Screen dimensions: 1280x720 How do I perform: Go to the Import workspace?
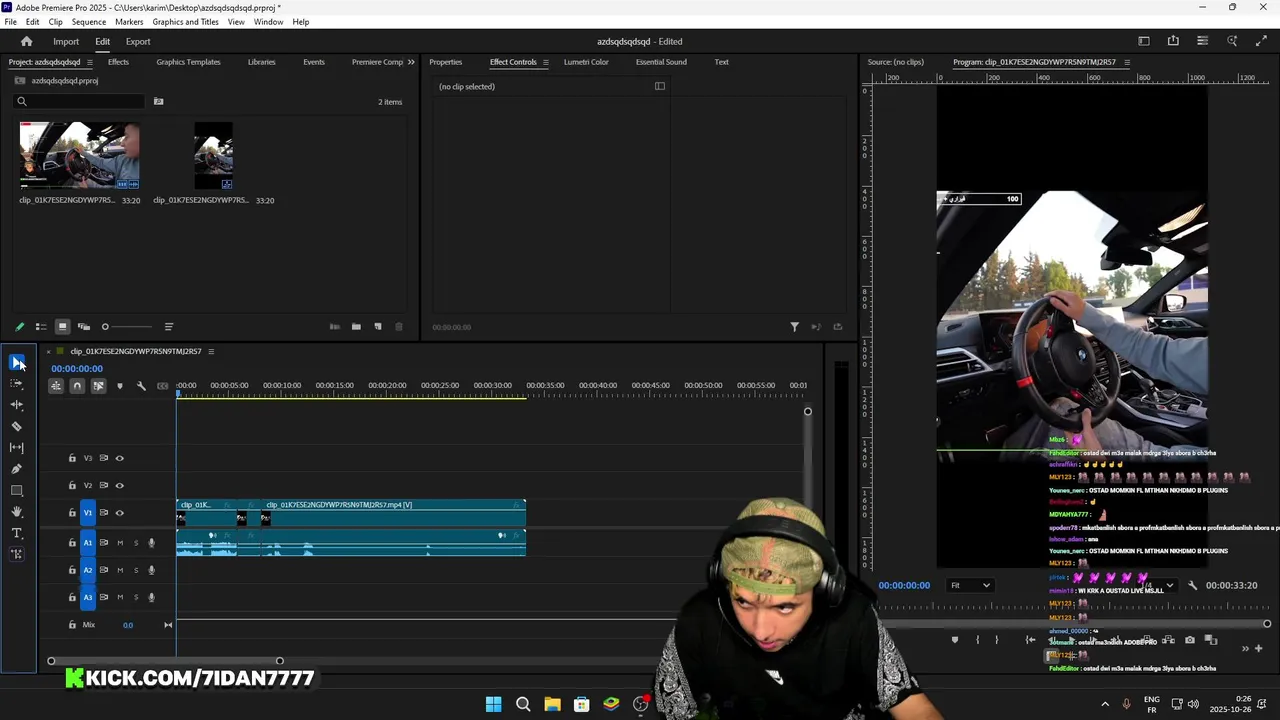66,42
